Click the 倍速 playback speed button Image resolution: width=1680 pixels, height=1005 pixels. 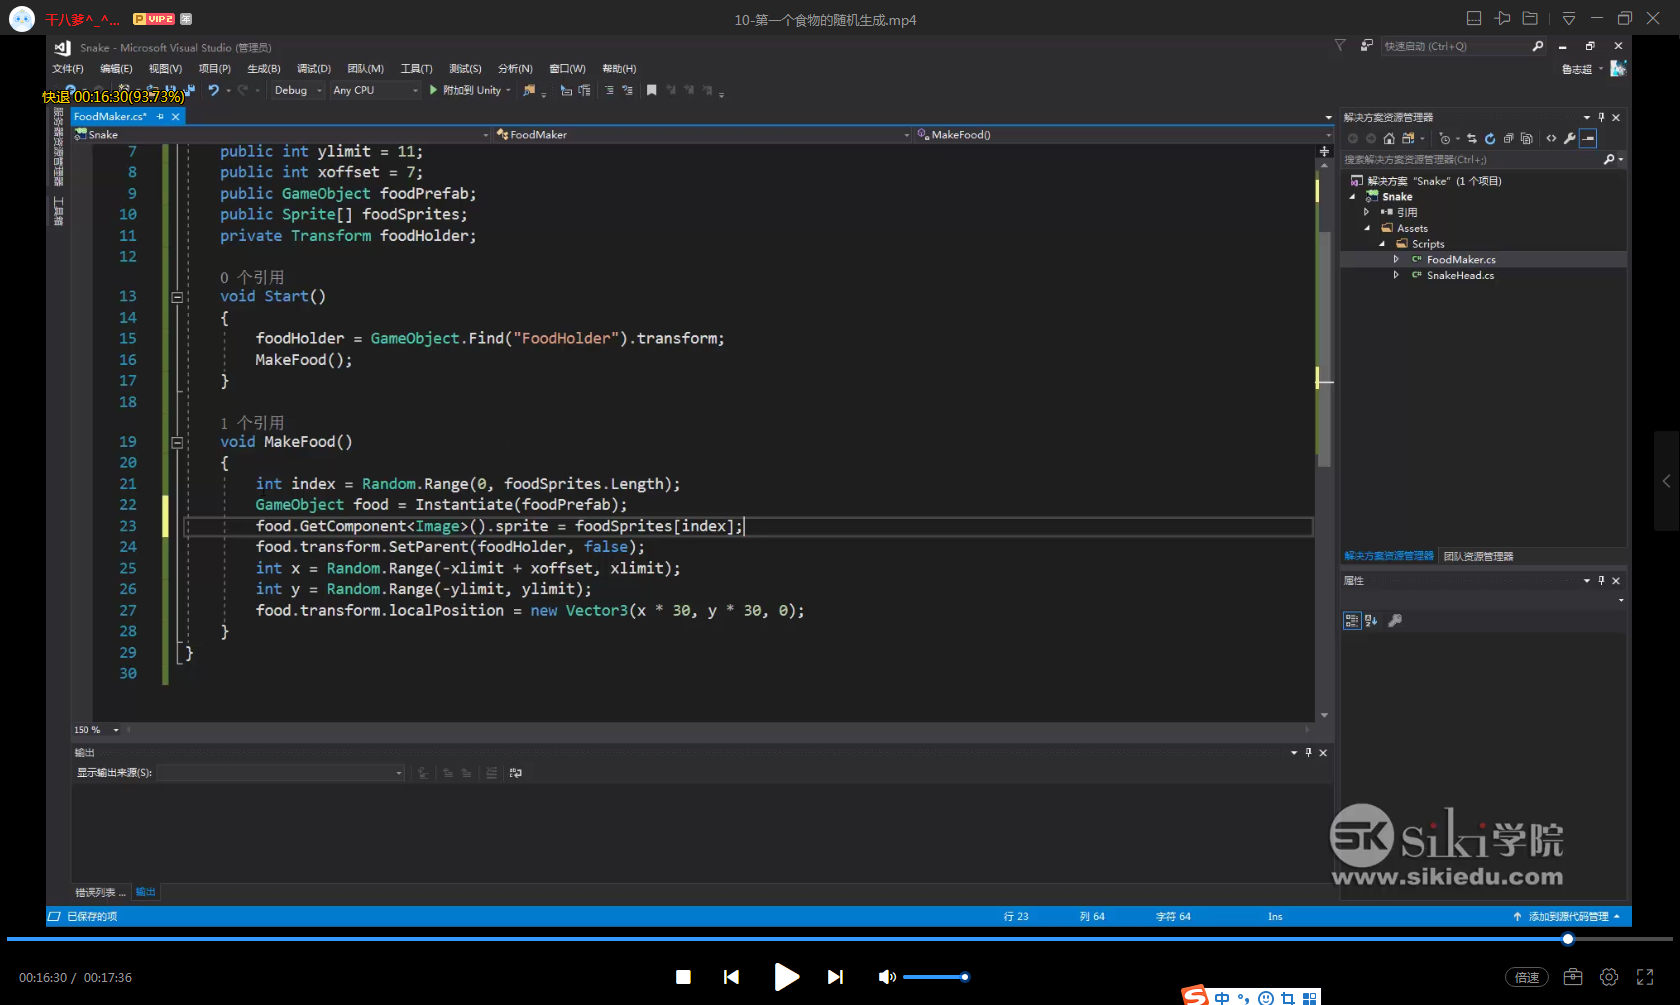[x=1527, y=978]
